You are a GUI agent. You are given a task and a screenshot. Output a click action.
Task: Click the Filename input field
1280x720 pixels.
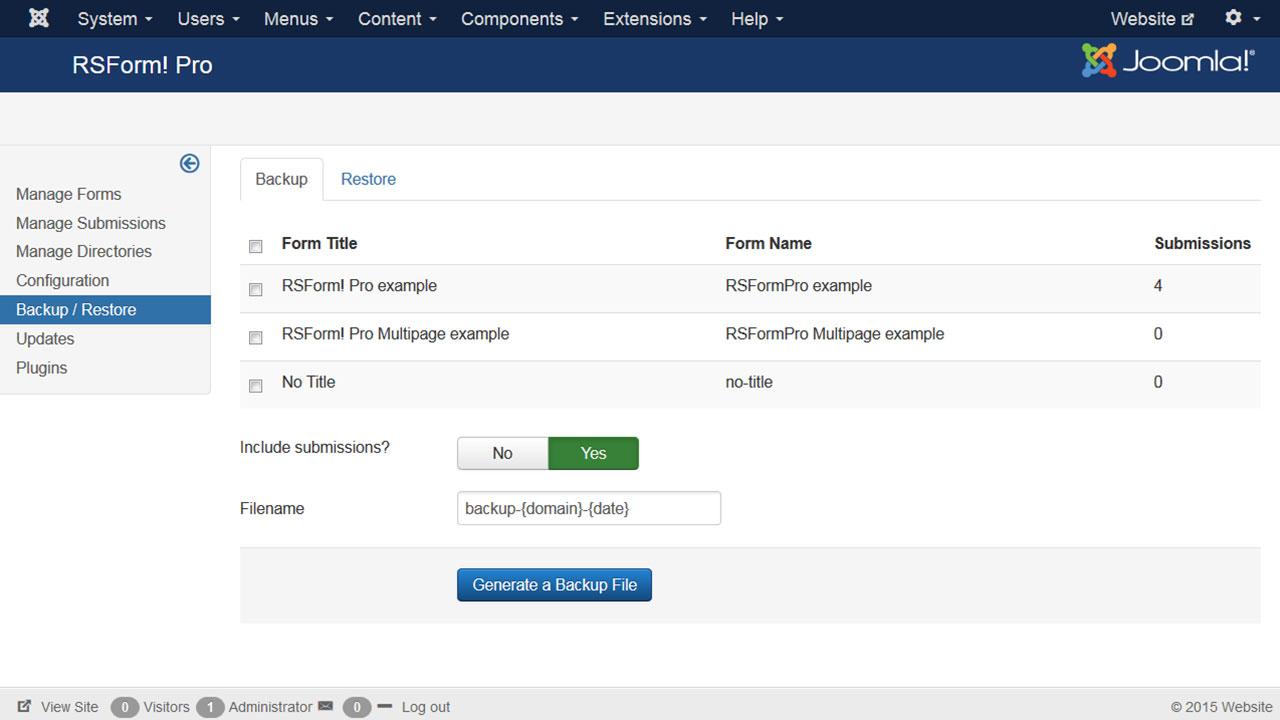(588, 508)
